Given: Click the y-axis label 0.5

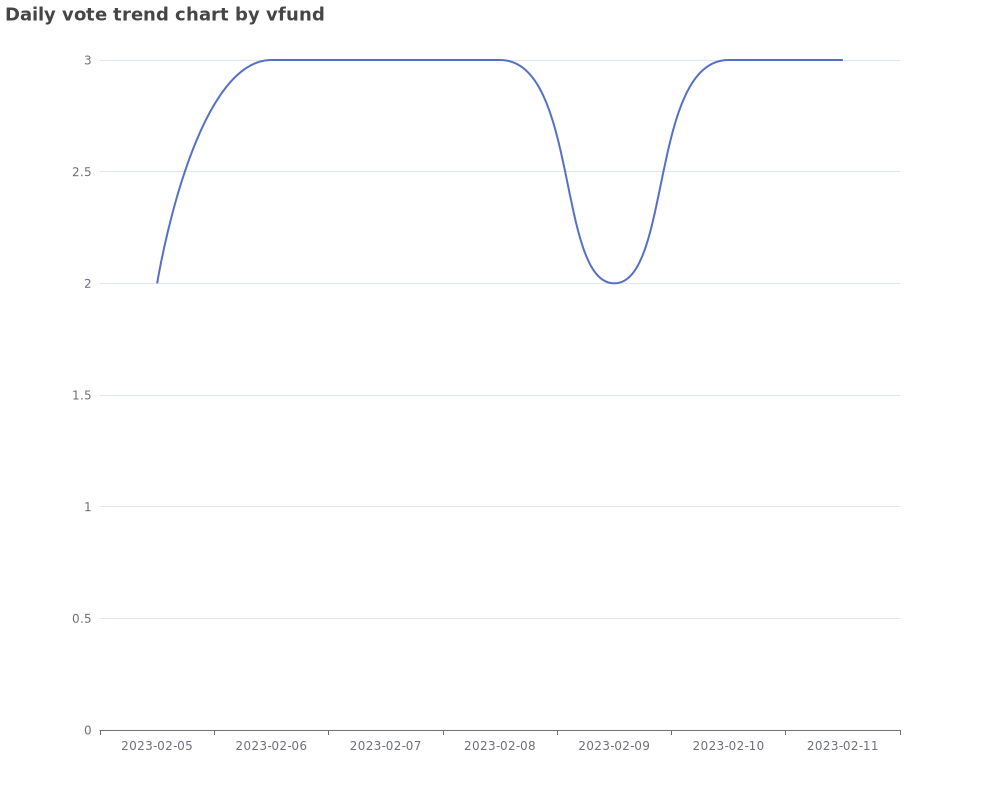Looking at the screenshot, I should coord(82,619).
